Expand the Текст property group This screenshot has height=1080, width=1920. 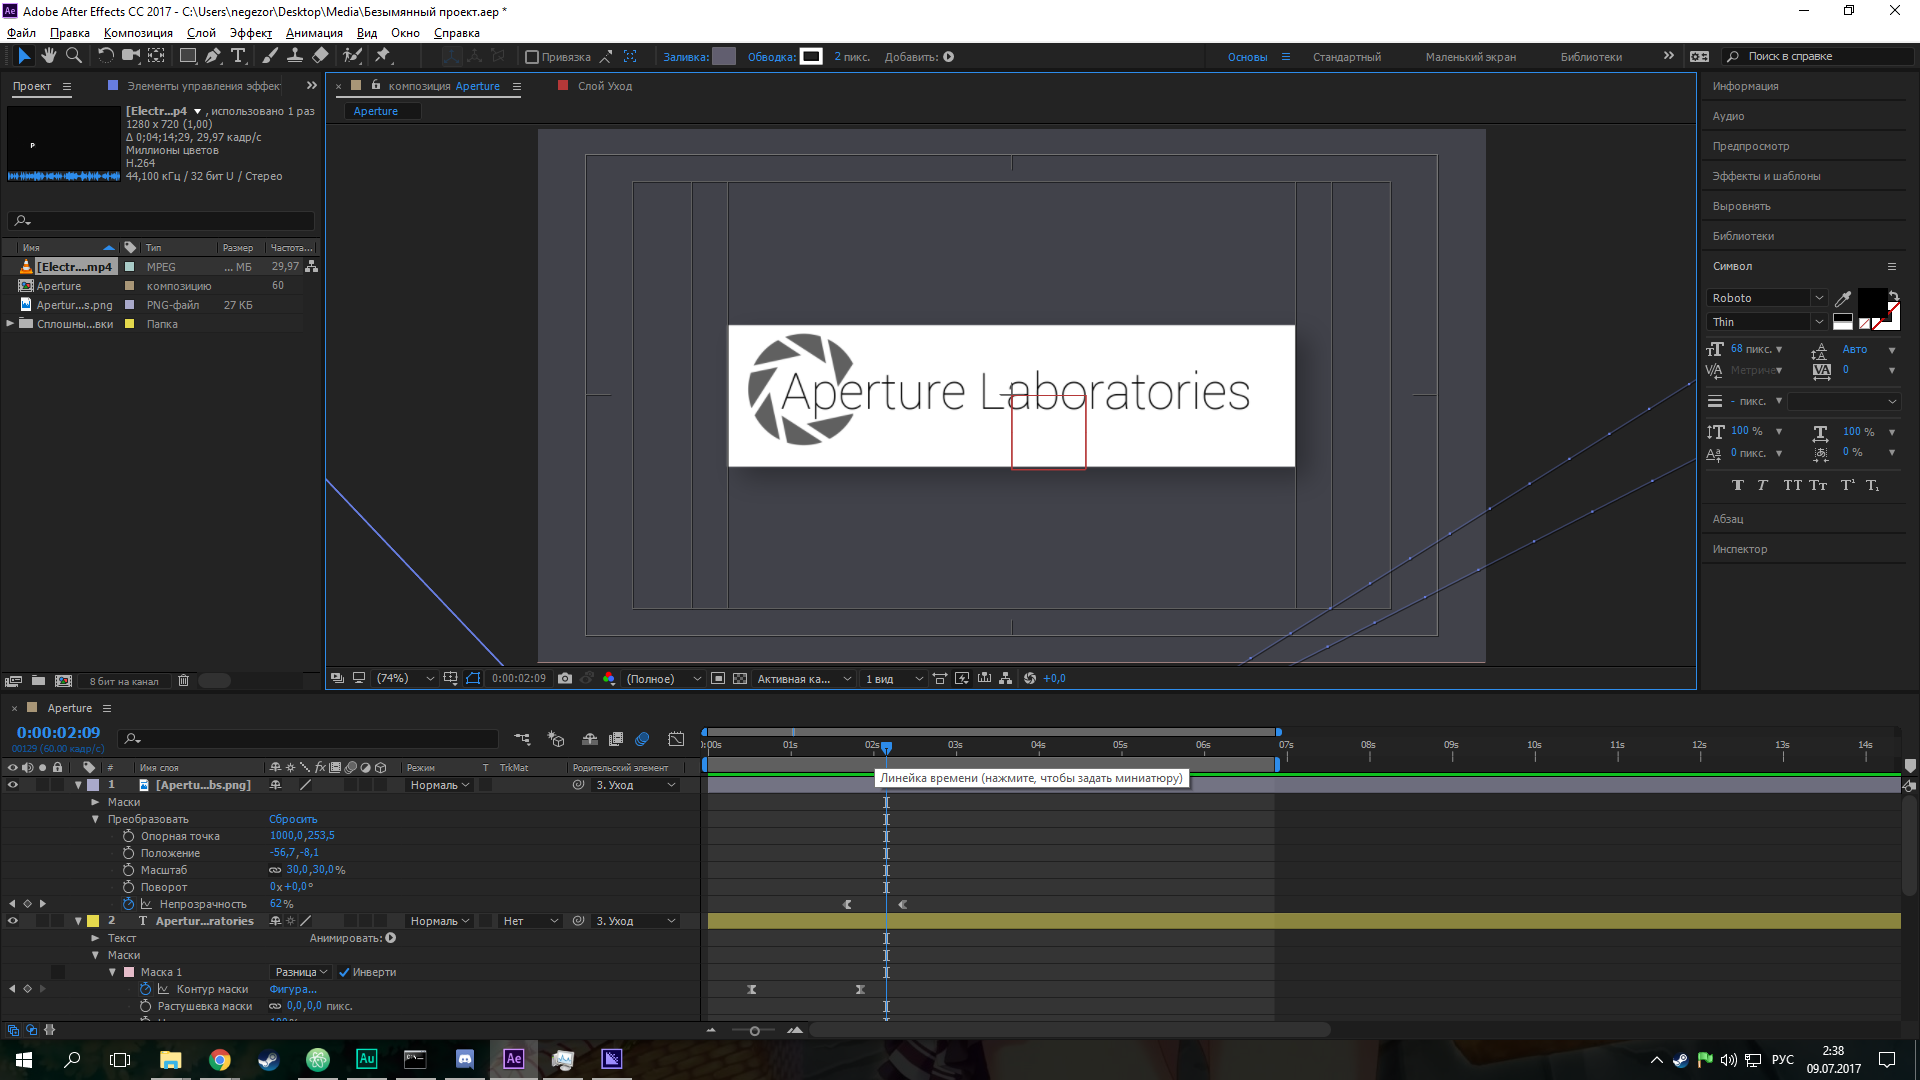tap(96, 938)
